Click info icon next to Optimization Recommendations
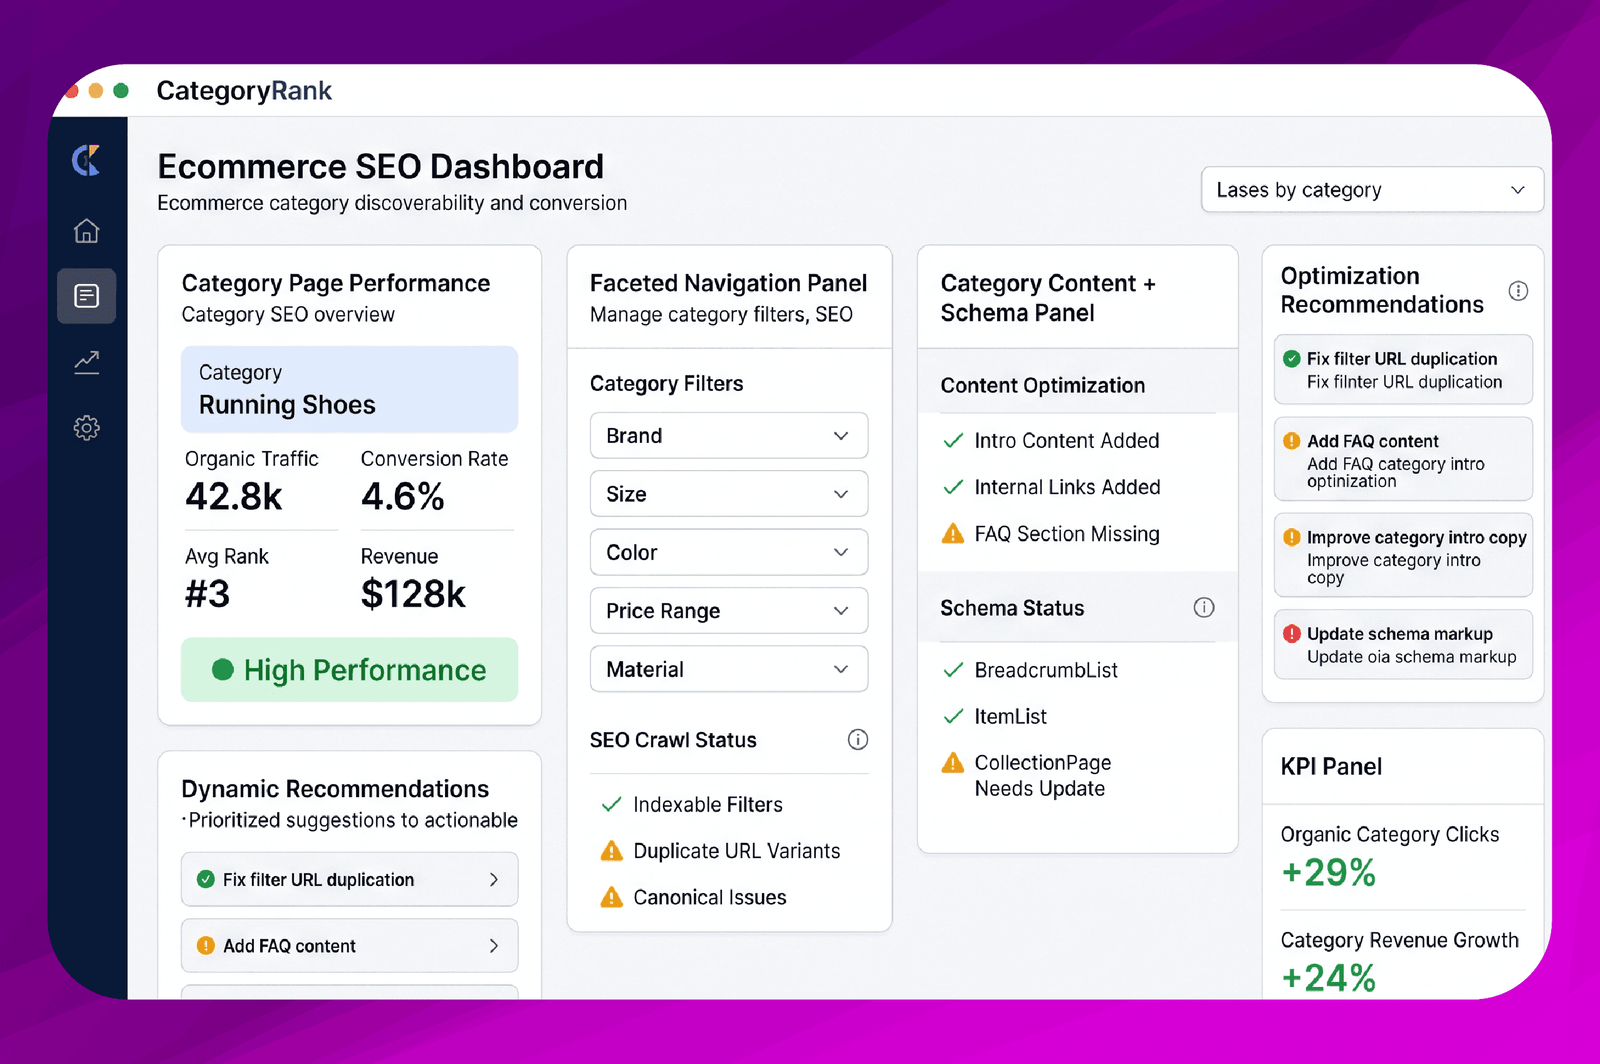This screenshot has width=1600, height=1064. click(x=1518, y=291)
